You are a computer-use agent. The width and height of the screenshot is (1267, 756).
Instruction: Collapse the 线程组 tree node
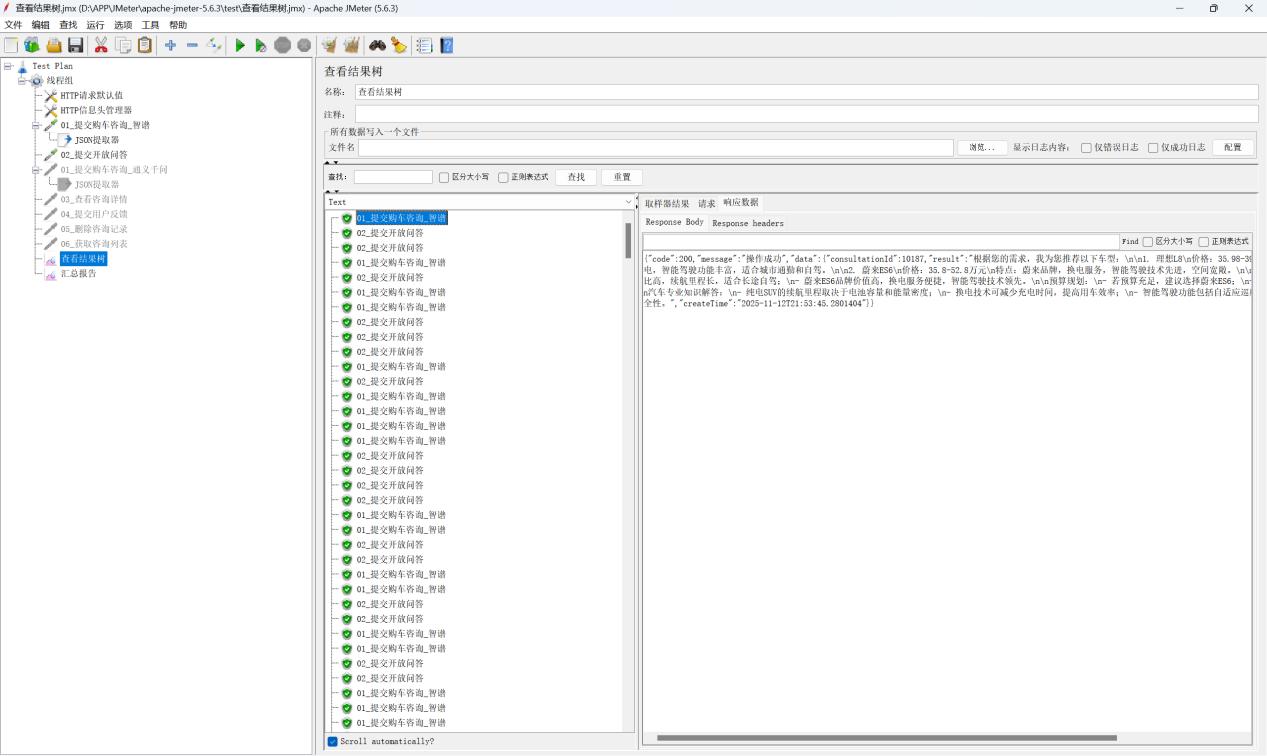pyautogui.click(x=22, y=81)
